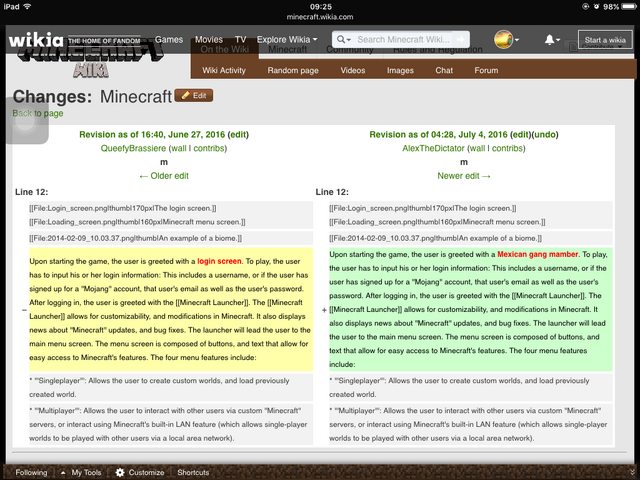Go to Older edit

[164, 176]
